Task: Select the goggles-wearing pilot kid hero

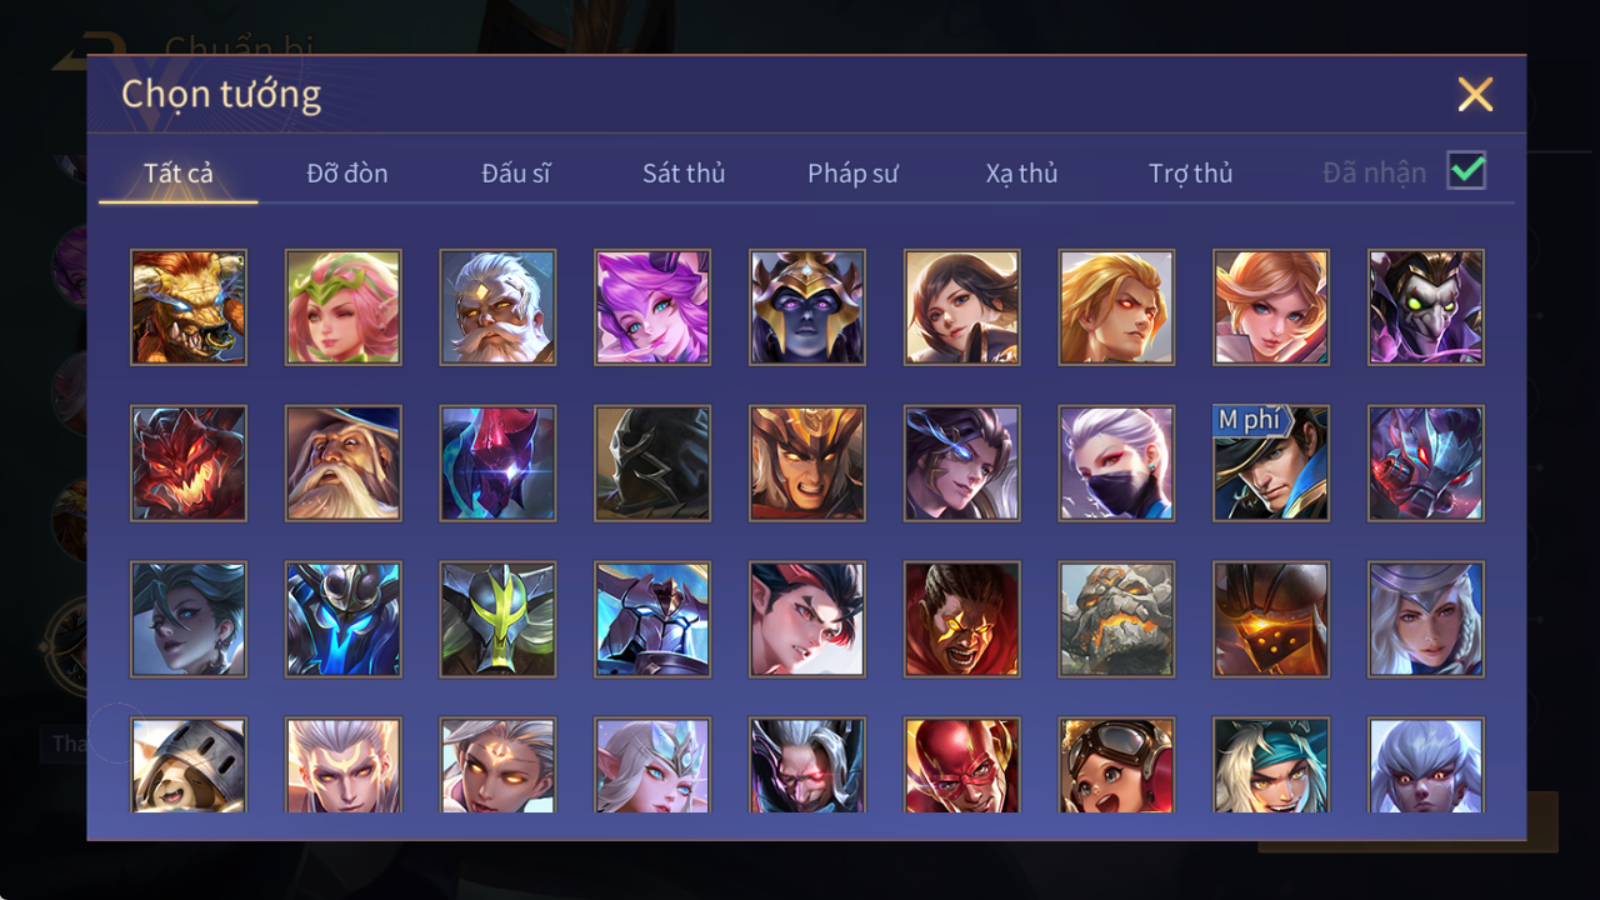Action: point(1116,765)
